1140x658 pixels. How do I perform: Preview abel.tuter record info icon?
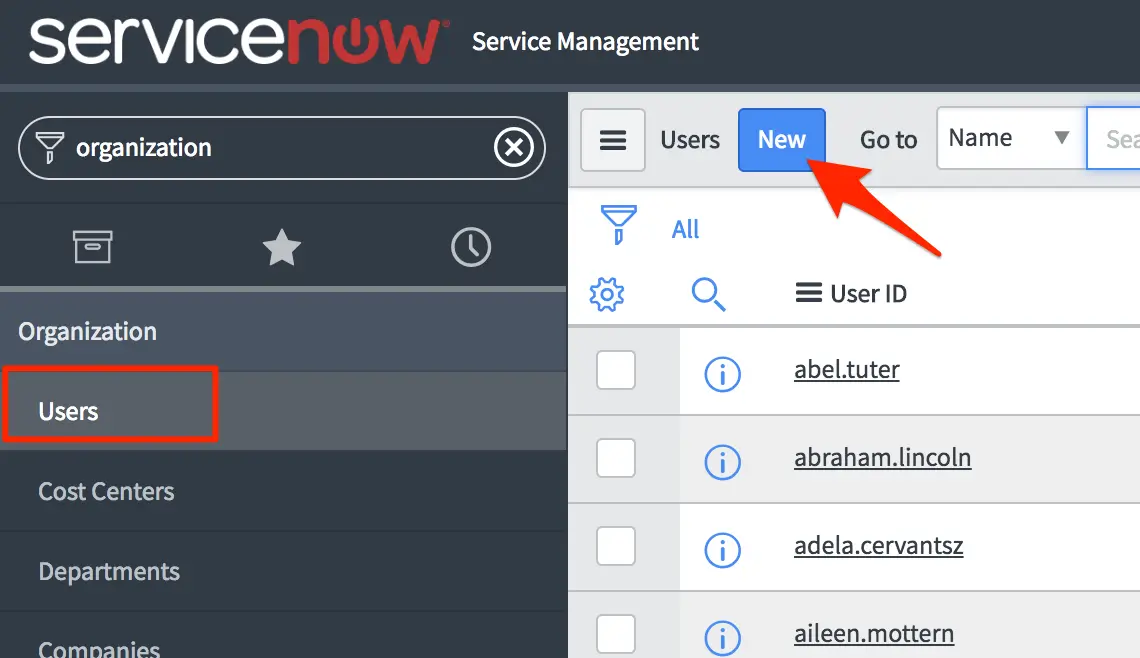coord(723,374)
